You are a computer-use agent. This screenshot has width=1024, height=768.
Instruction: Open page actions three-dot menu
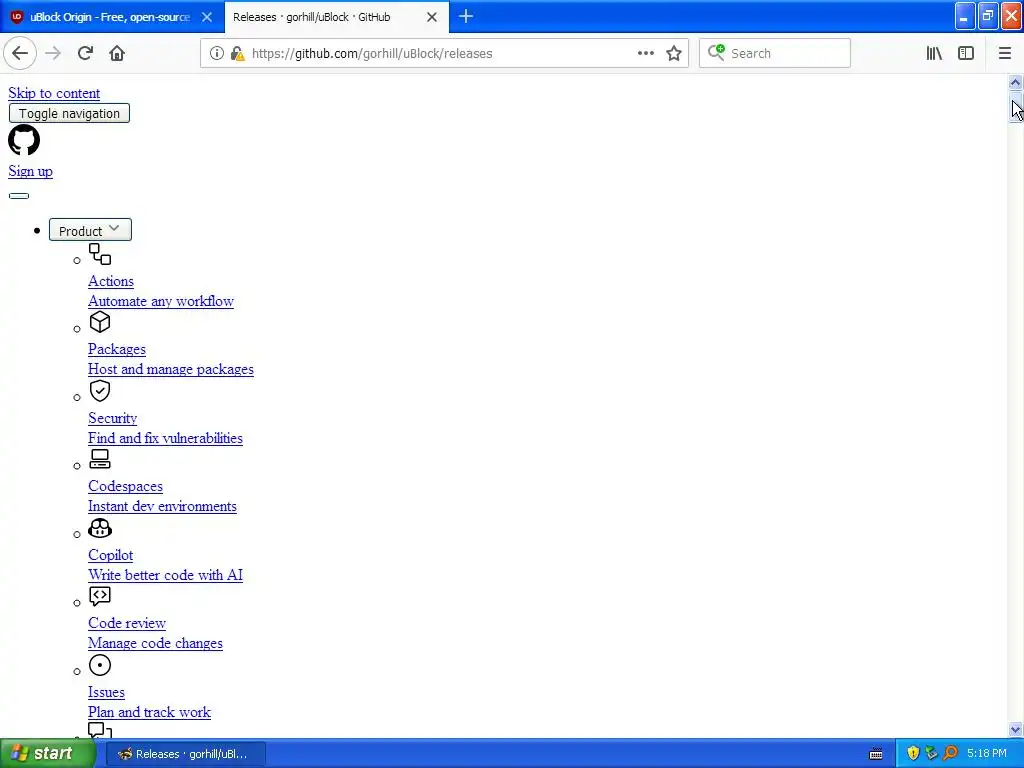[x=645, y=54]
